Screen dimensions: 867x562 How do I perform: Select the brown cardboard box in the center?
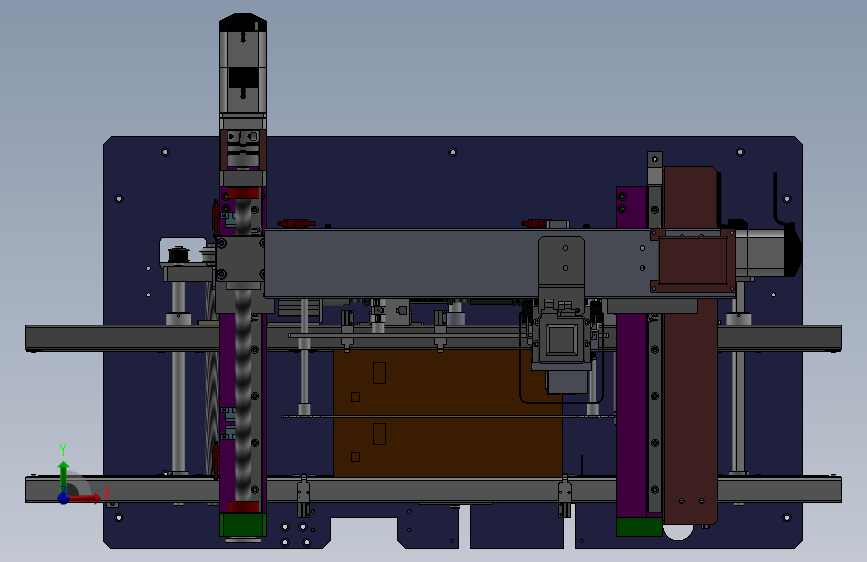(448, 412)
